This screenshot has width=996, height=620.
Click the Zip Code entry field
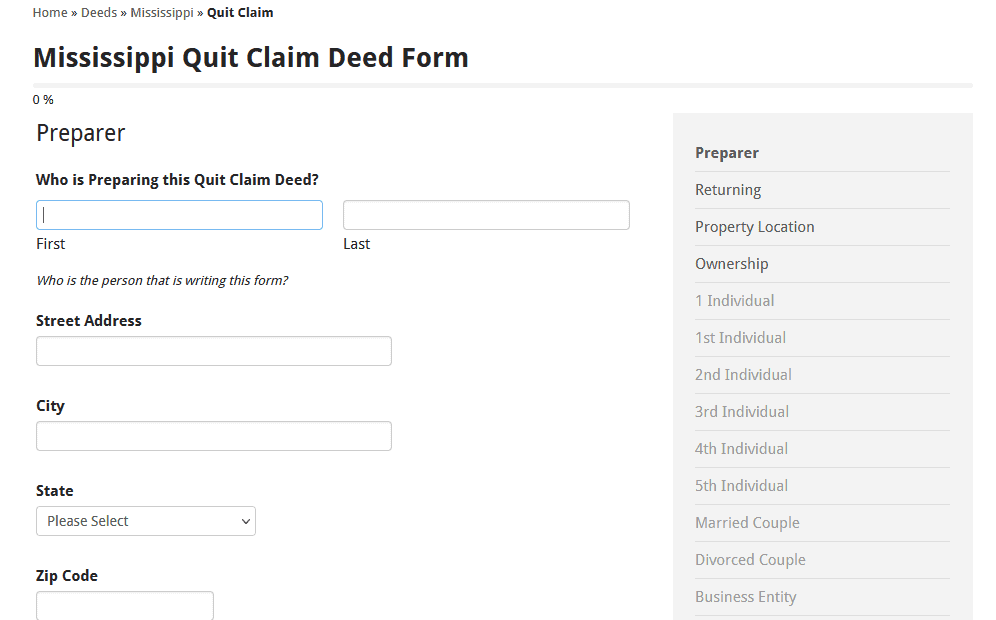click(x=124, y=605)
